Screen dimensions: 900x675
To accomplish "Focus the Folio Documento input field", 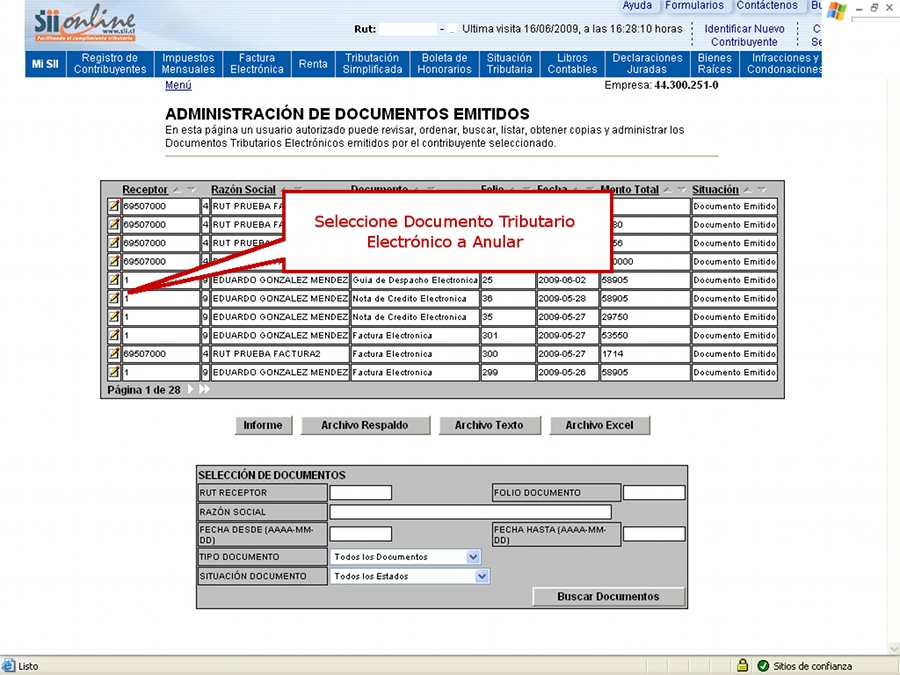I will [654, 492].
